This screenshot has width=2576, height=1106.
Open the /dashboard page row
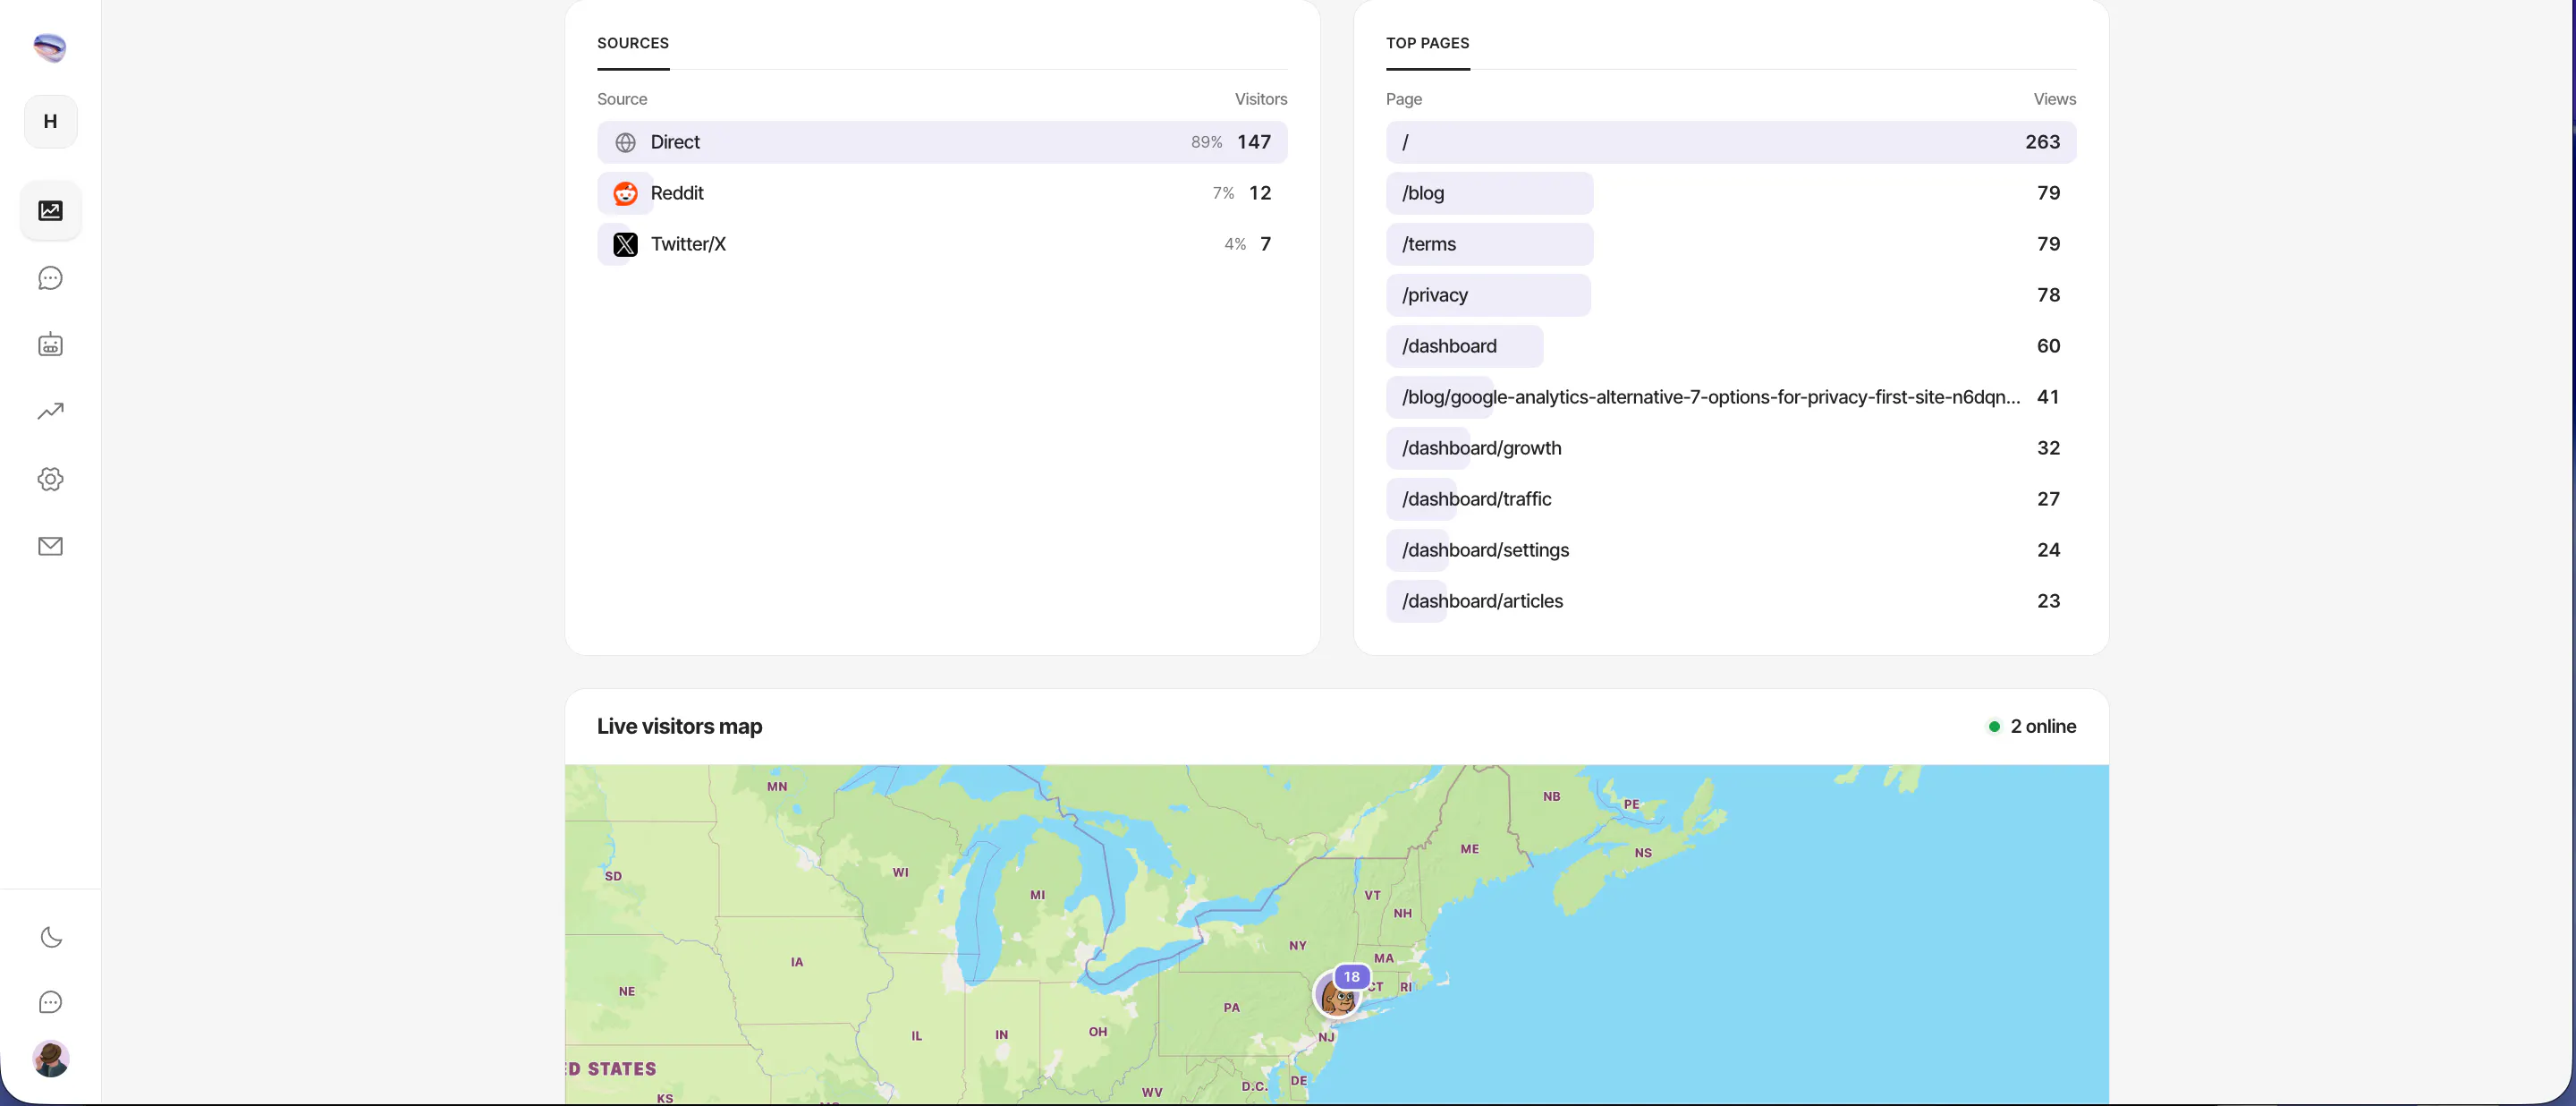(1730, 346)
